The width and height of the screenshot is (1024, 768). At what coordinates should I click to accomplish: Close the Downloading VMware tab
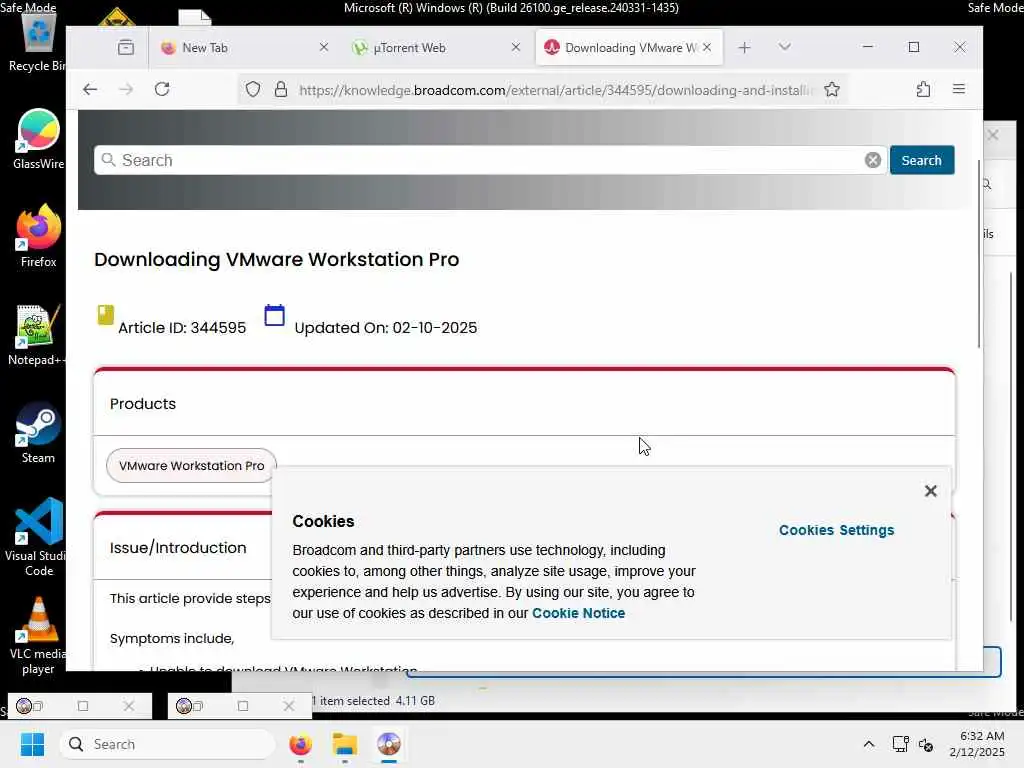[x=707, y=47]
